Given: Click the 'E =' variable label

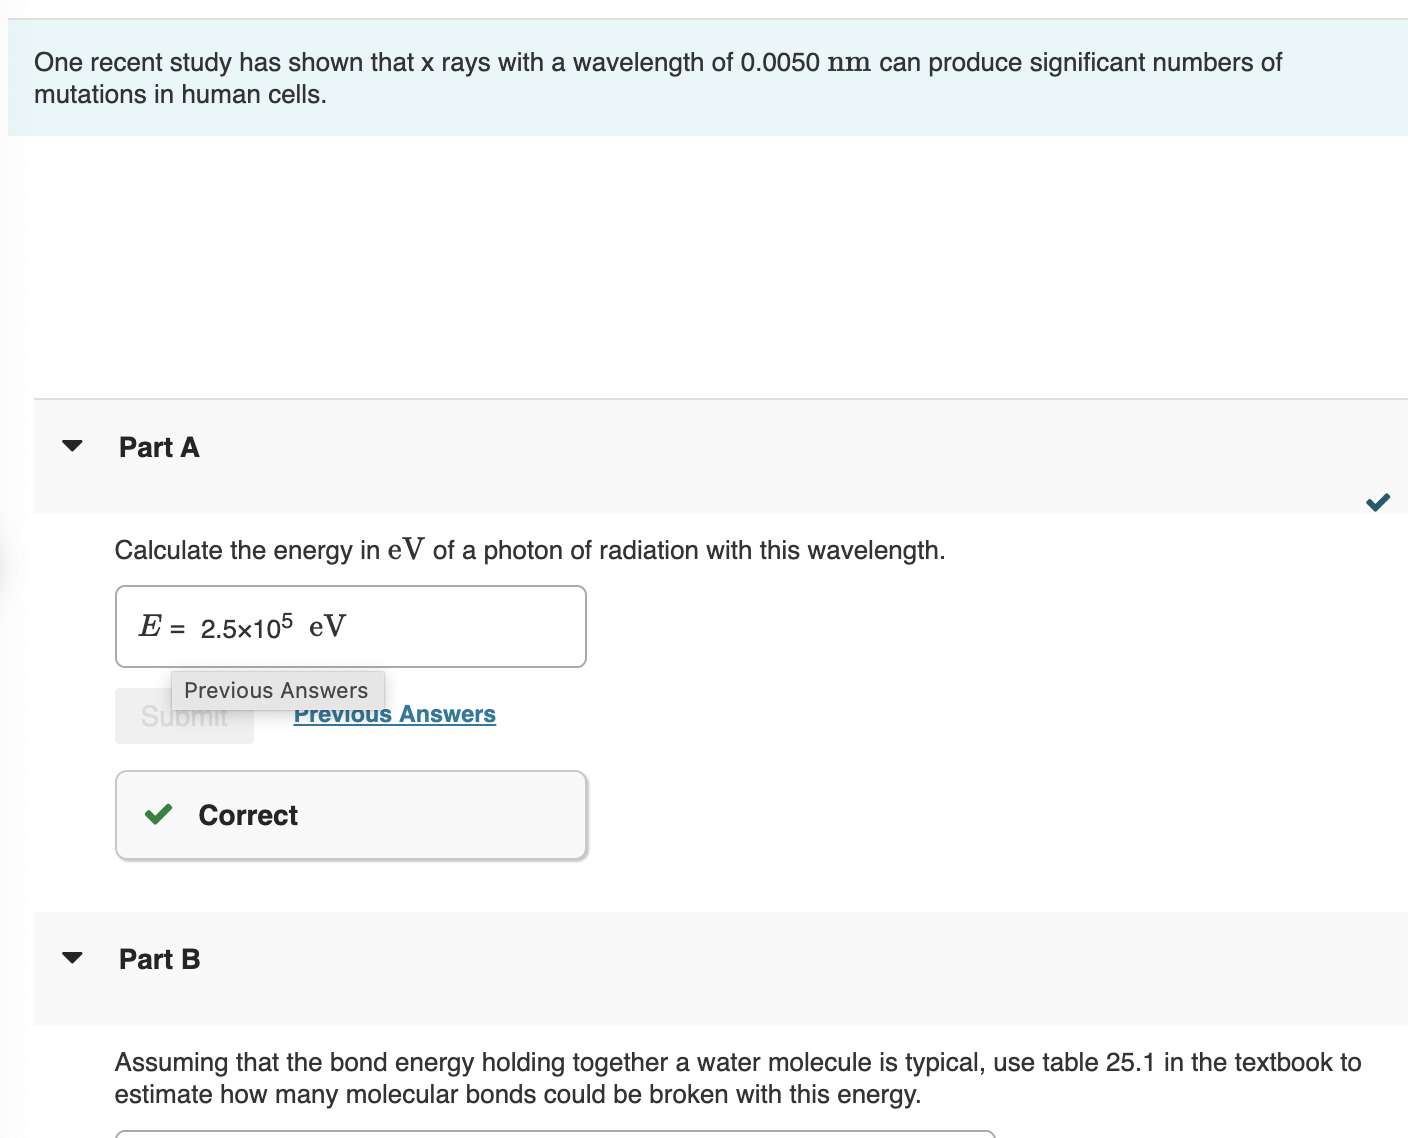Looking at the screenshot, I should coord(161,627).
